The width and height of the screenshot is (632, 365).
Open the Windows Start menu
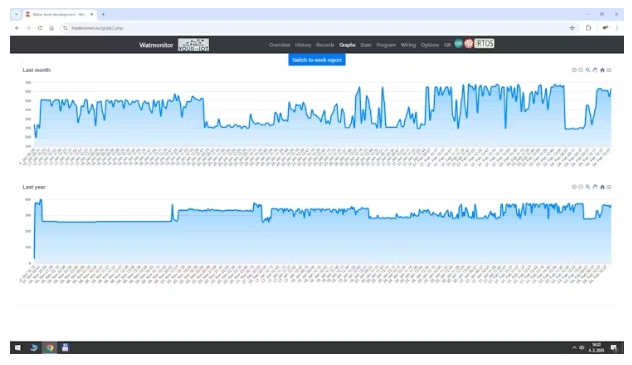[x=18, y=348]
